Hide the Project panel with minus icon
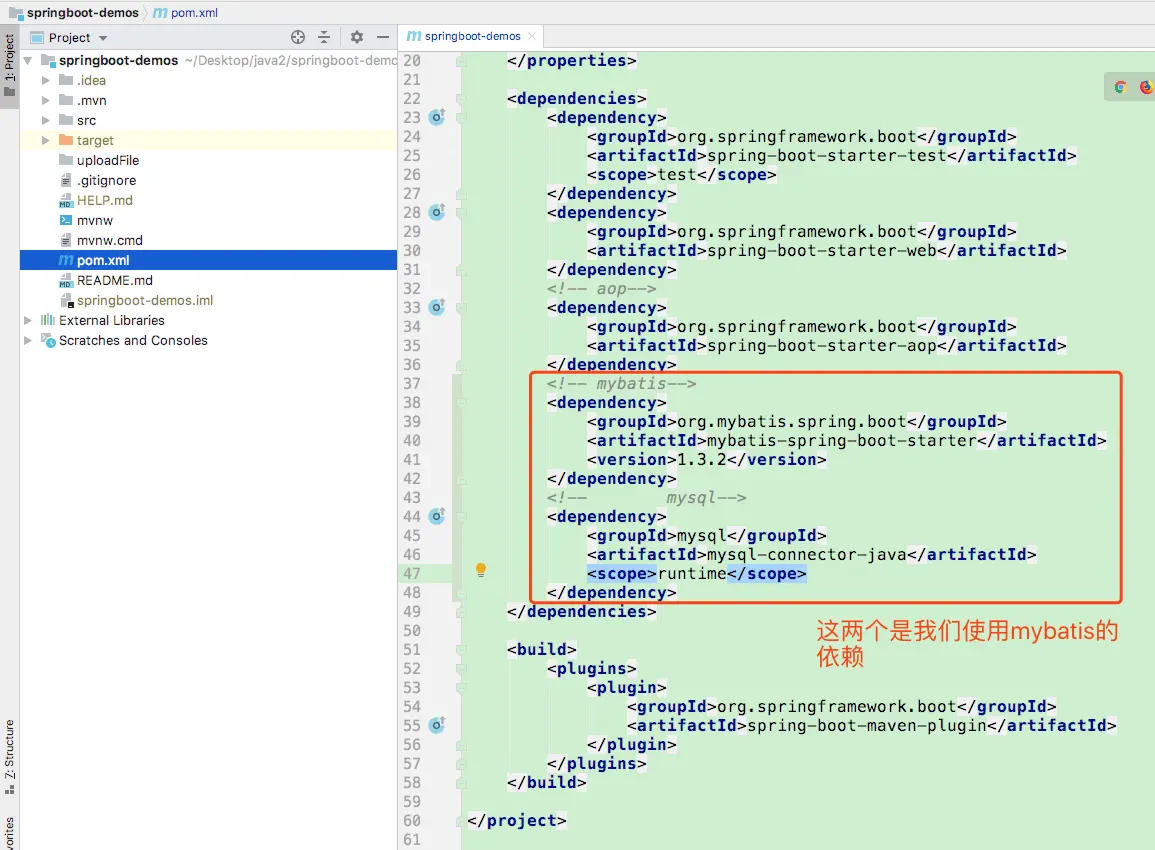 383,38
